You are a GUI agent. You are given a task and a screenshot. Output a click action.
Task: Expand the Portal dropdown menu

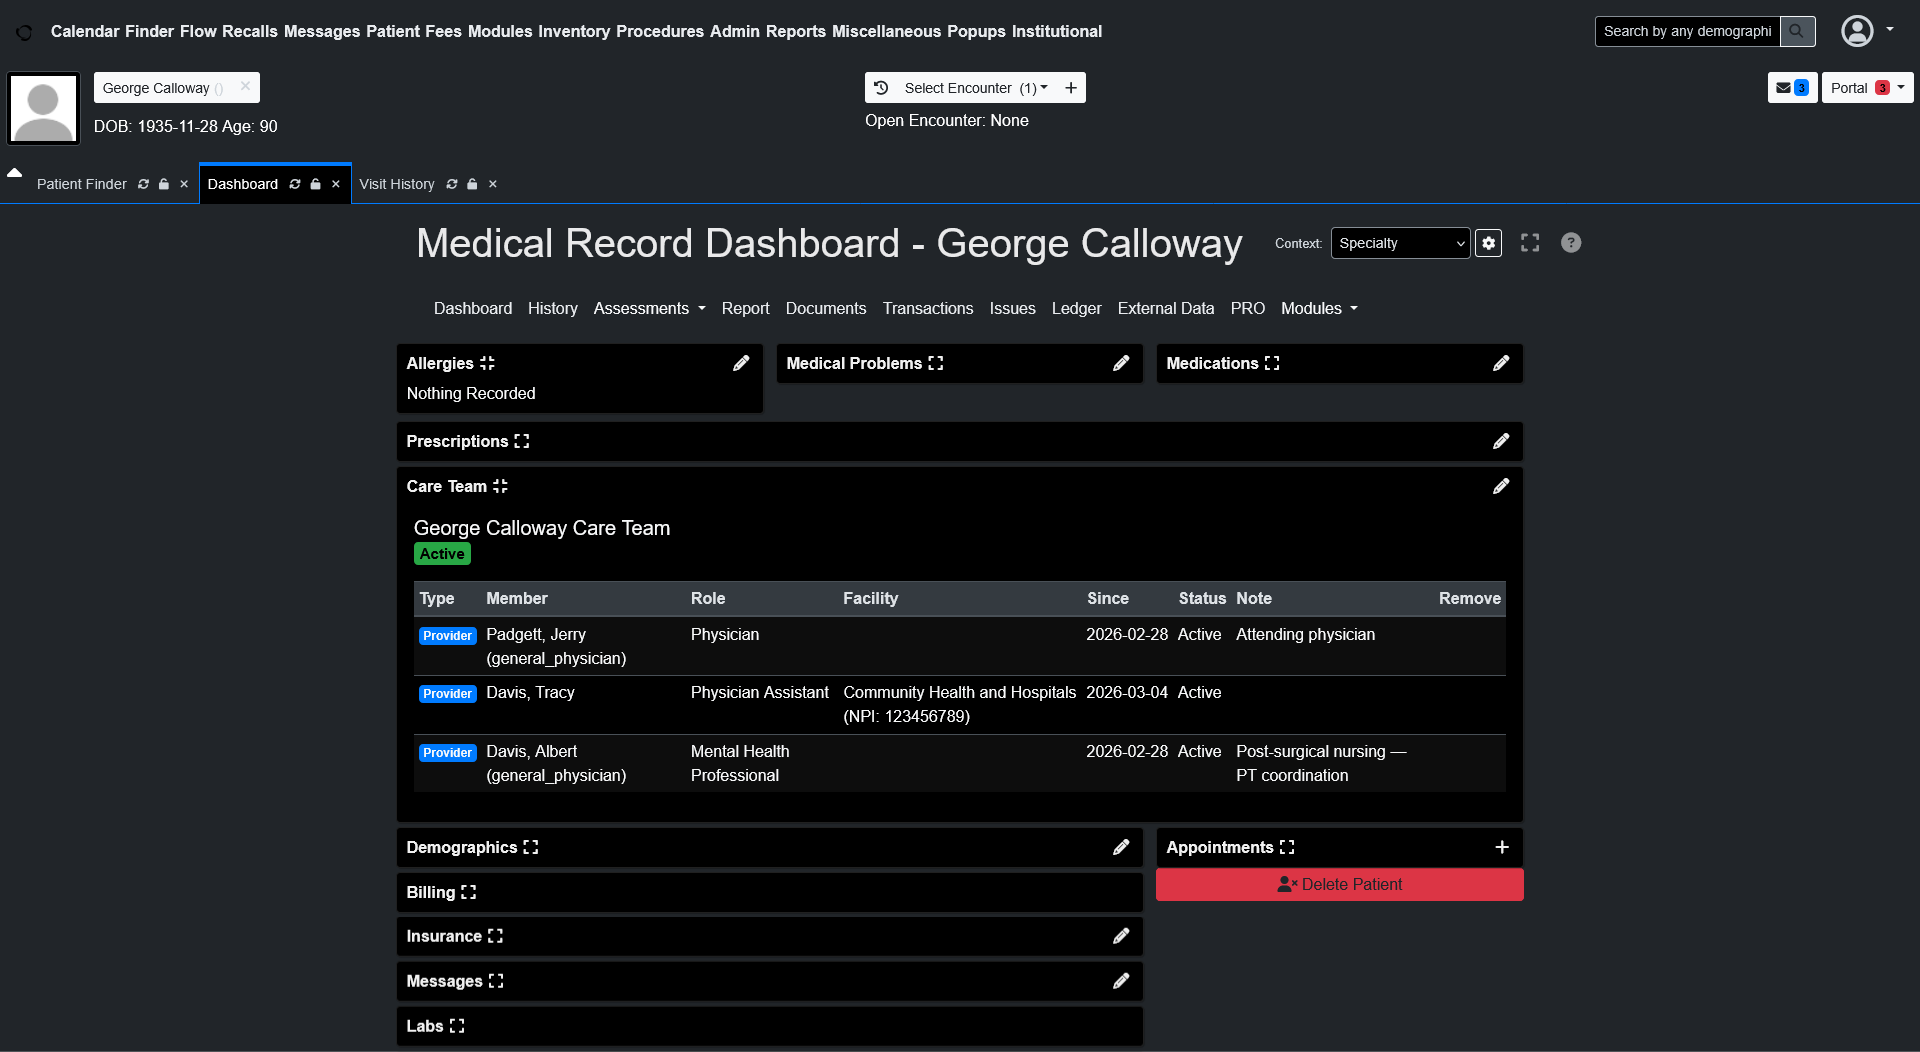click(1866, 88)
